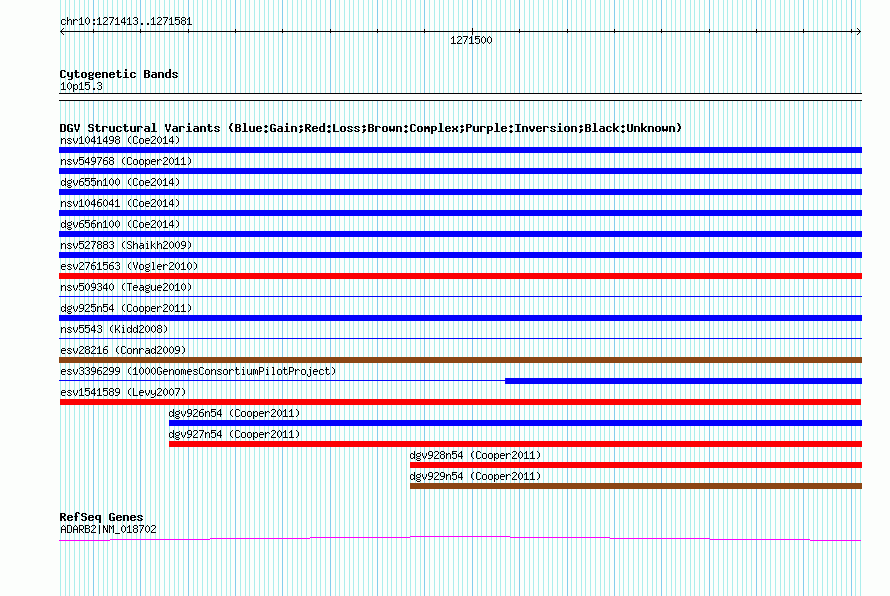Select variant label esv2761563 (Vogler2010)
Image resolution: width=890 pixels, height=596 pixels.
(x=129, y=266)
